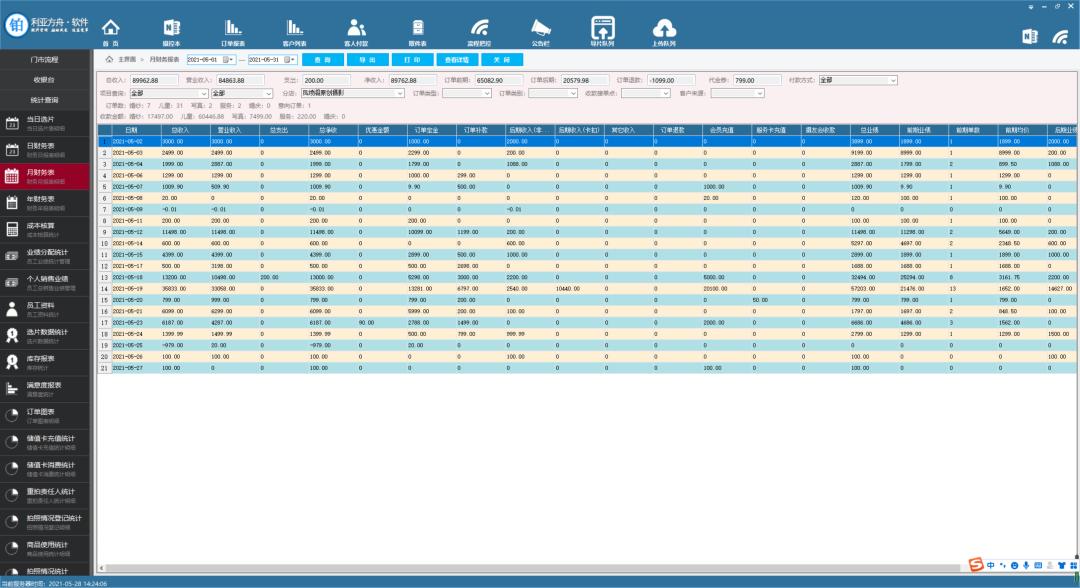1080x588 pixels.
Task: Expand the second 全部 dropdown
Action: point(269,94)
